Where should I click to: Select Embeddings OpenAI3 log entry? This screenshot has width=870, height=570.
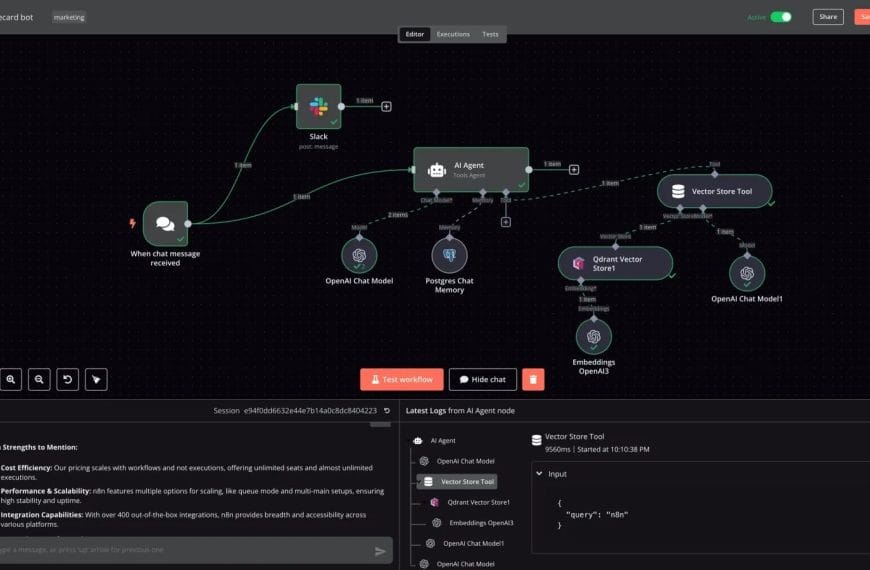click(x=473, y=523)
